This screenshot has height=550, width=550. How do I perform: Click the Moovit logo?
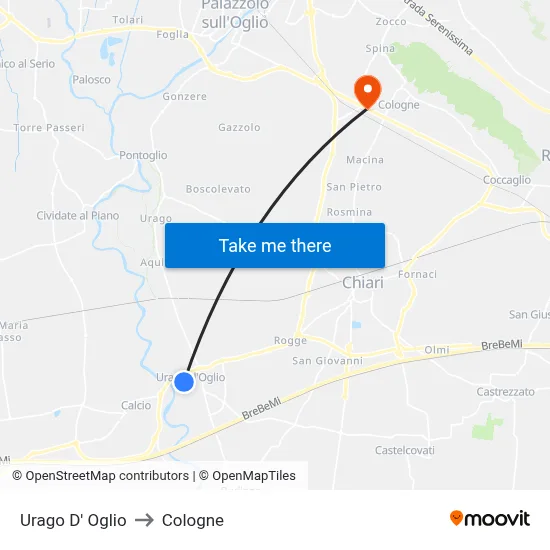point(490,518)
